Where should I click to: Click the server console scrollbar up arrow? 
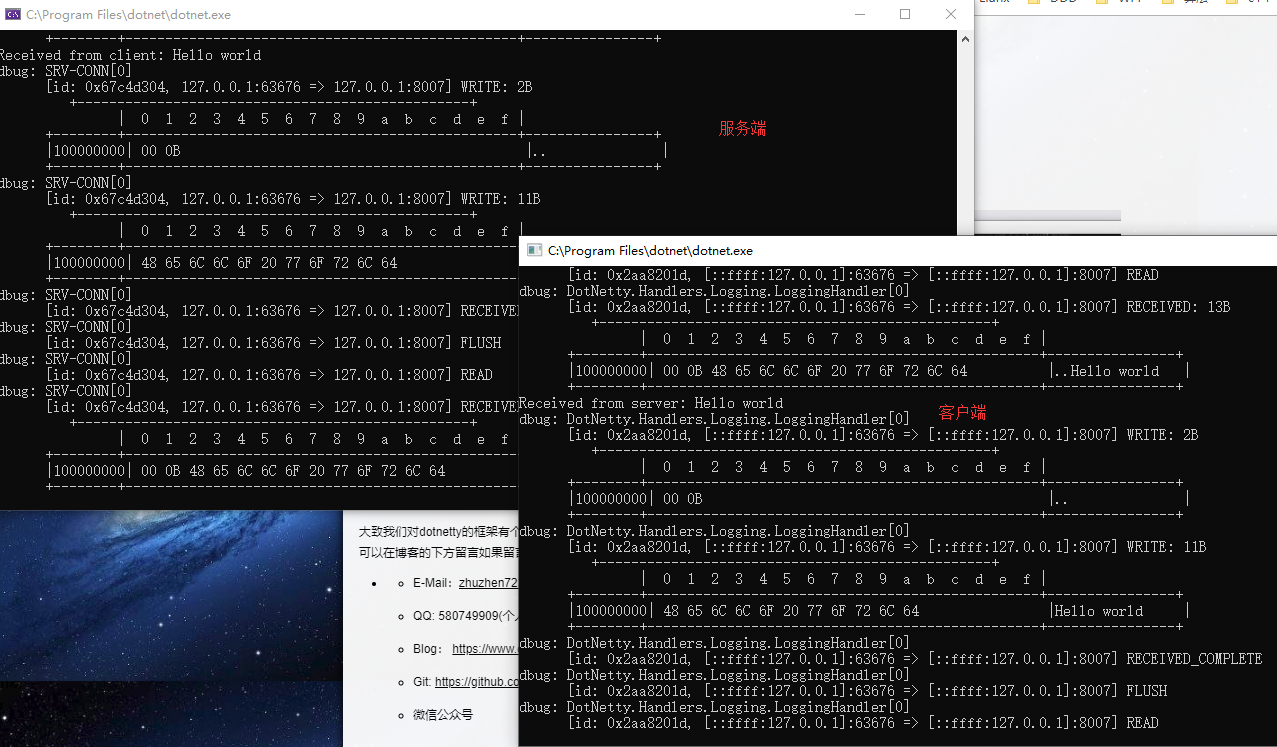965,39
